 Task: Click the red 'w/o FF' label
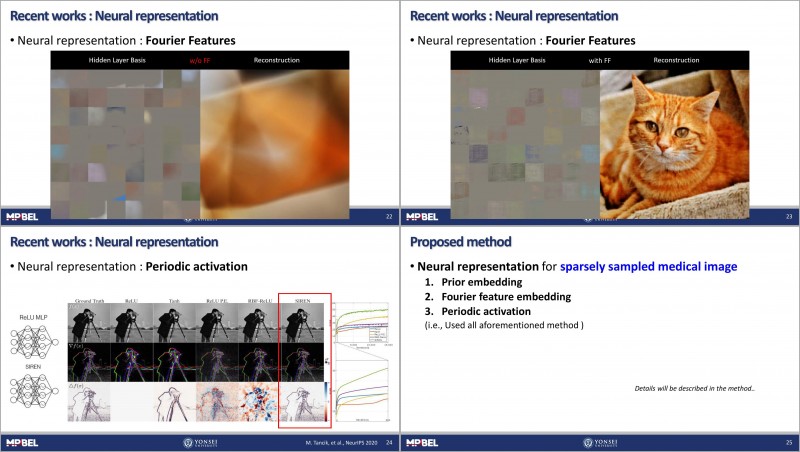[200, 61]
